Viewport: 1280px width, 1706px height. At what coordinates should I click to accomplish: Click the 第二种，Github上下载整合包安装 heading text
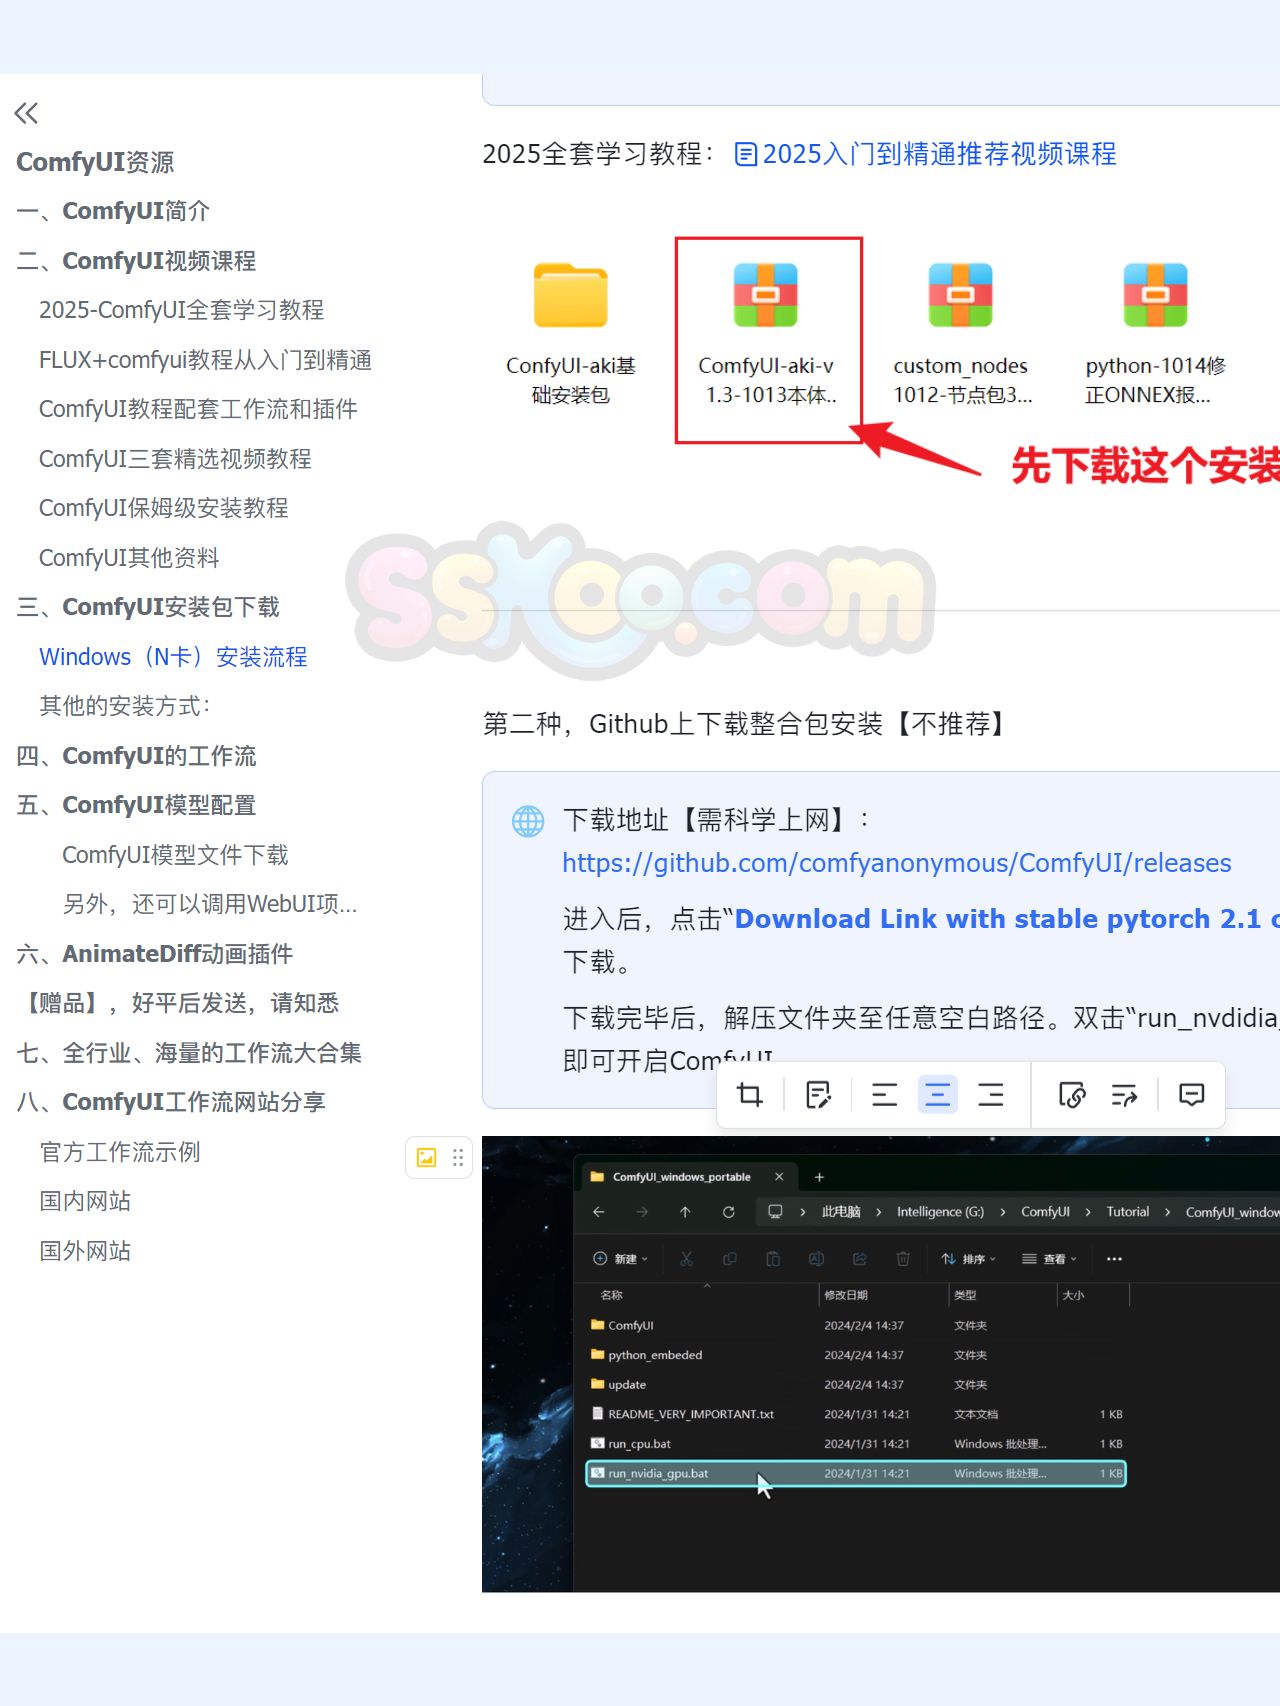click(748, 724)
